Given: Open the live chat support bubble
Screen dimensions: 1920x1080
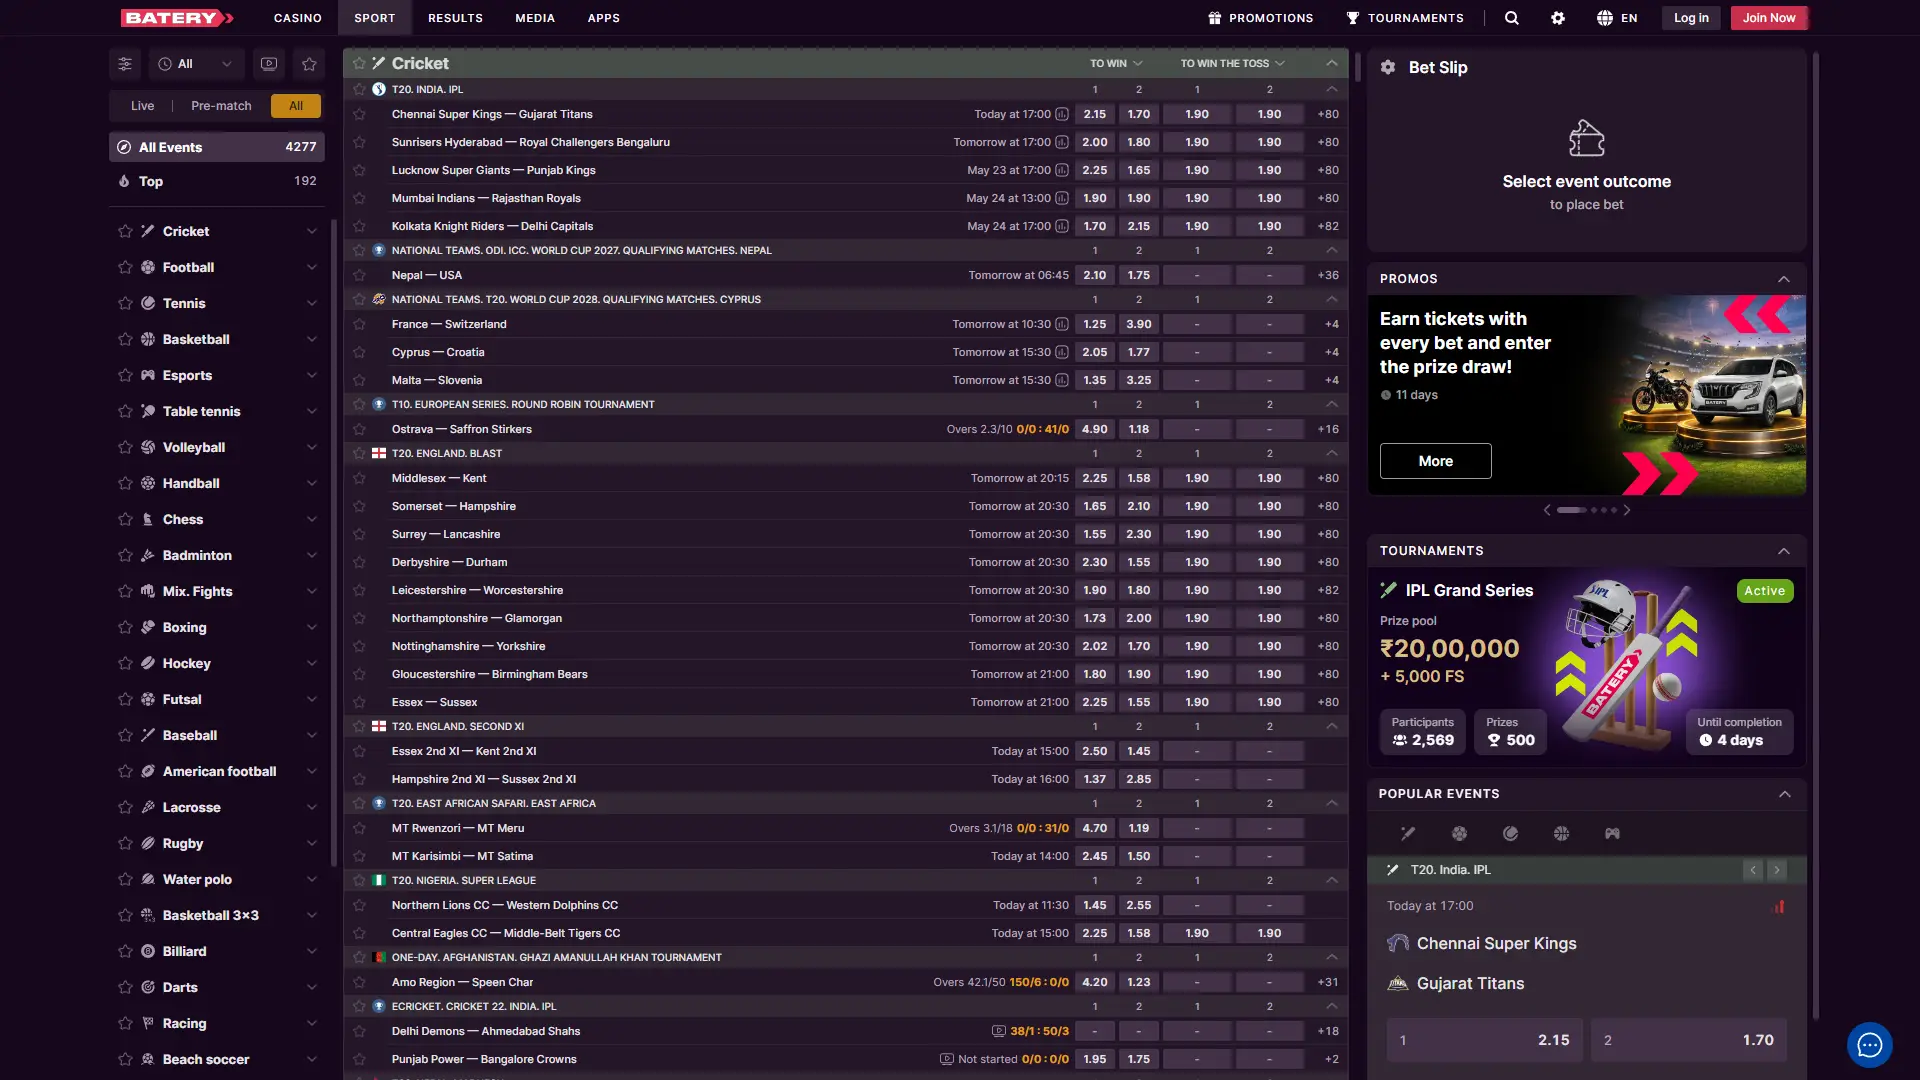Looking at the screenshot, I should tap(1869, 1045).
